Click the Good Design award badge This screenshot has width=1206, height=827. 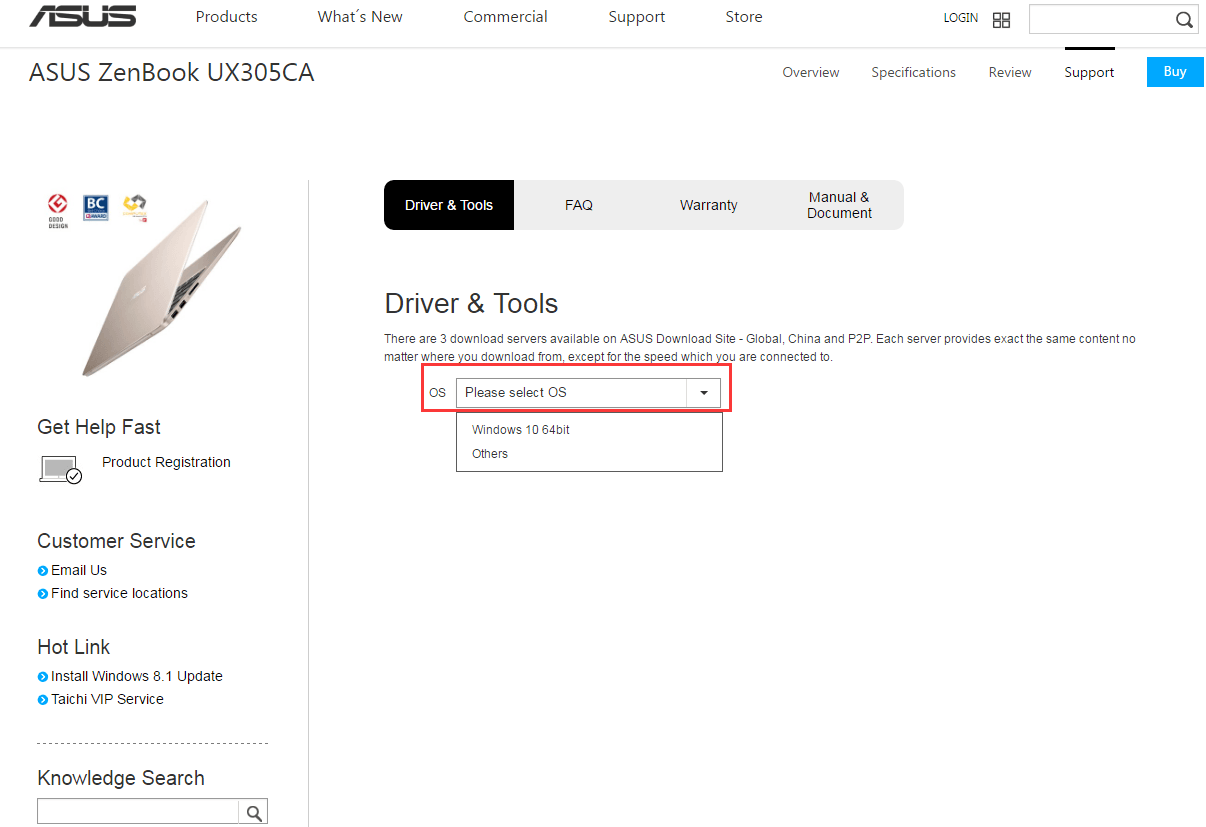[x=58, y=211]
